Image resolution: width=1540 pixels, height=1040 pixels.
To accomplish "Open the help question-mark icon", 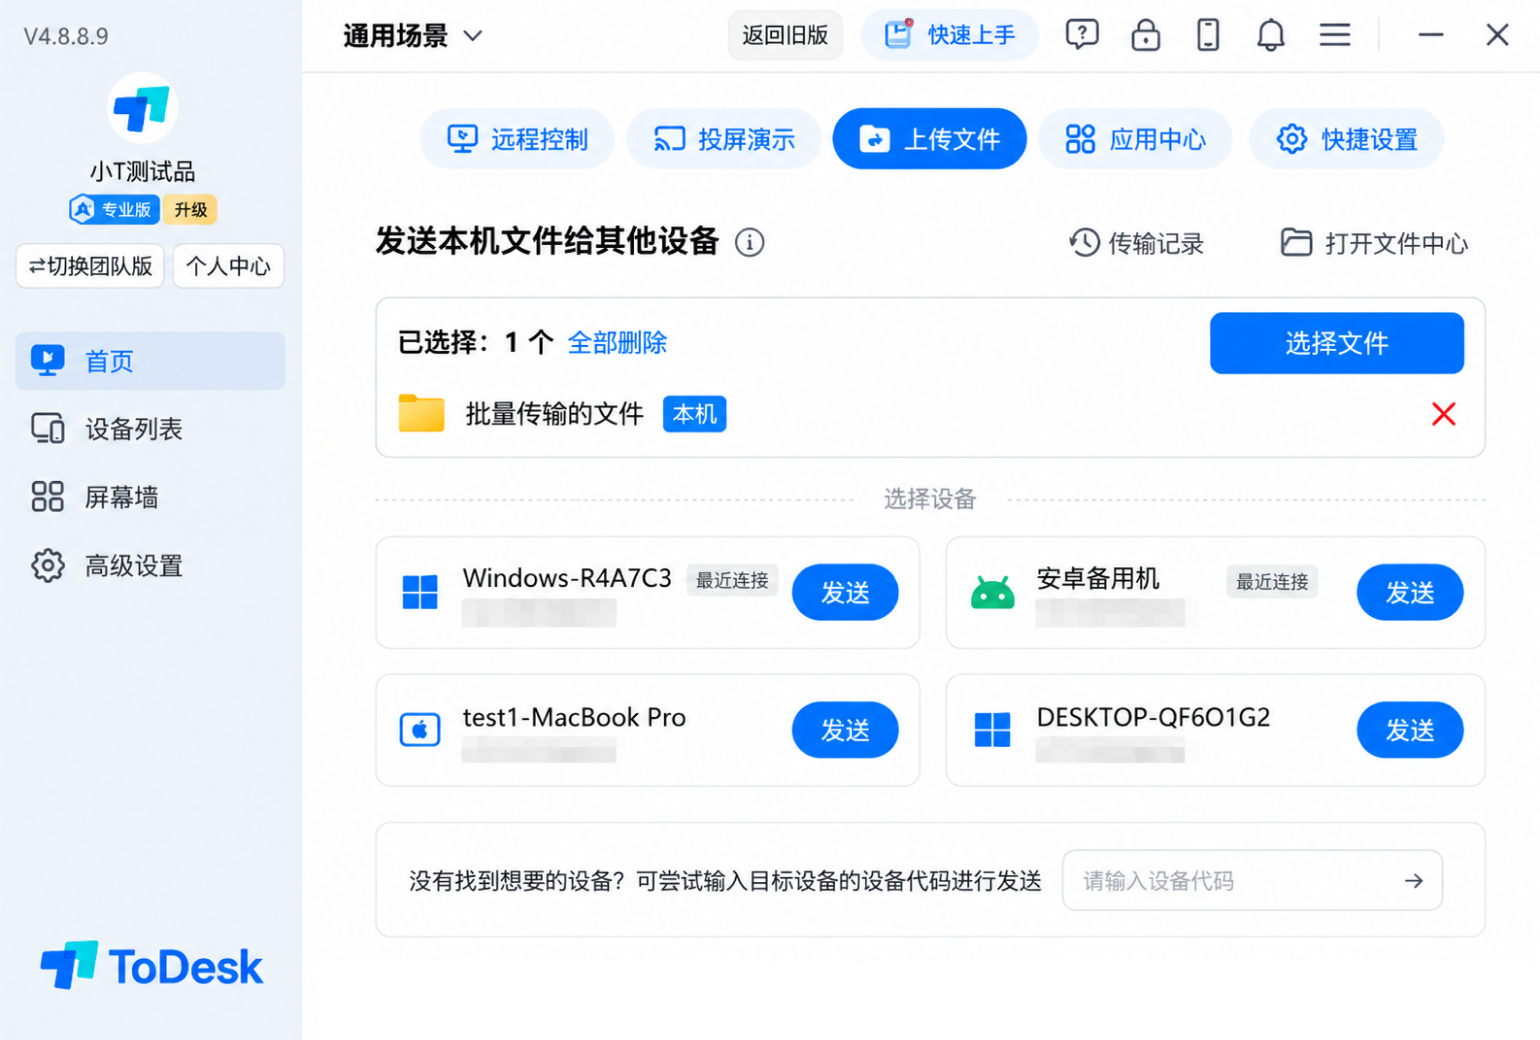I will point(1082,35).
